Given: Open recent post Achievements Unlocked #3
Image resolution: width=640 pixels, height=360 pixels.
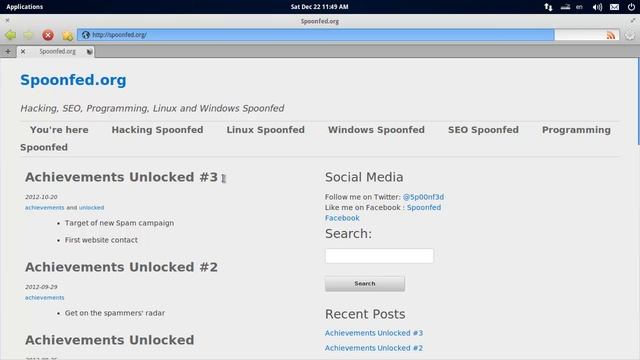Looking at the screenshot, I should pos(373,333).
